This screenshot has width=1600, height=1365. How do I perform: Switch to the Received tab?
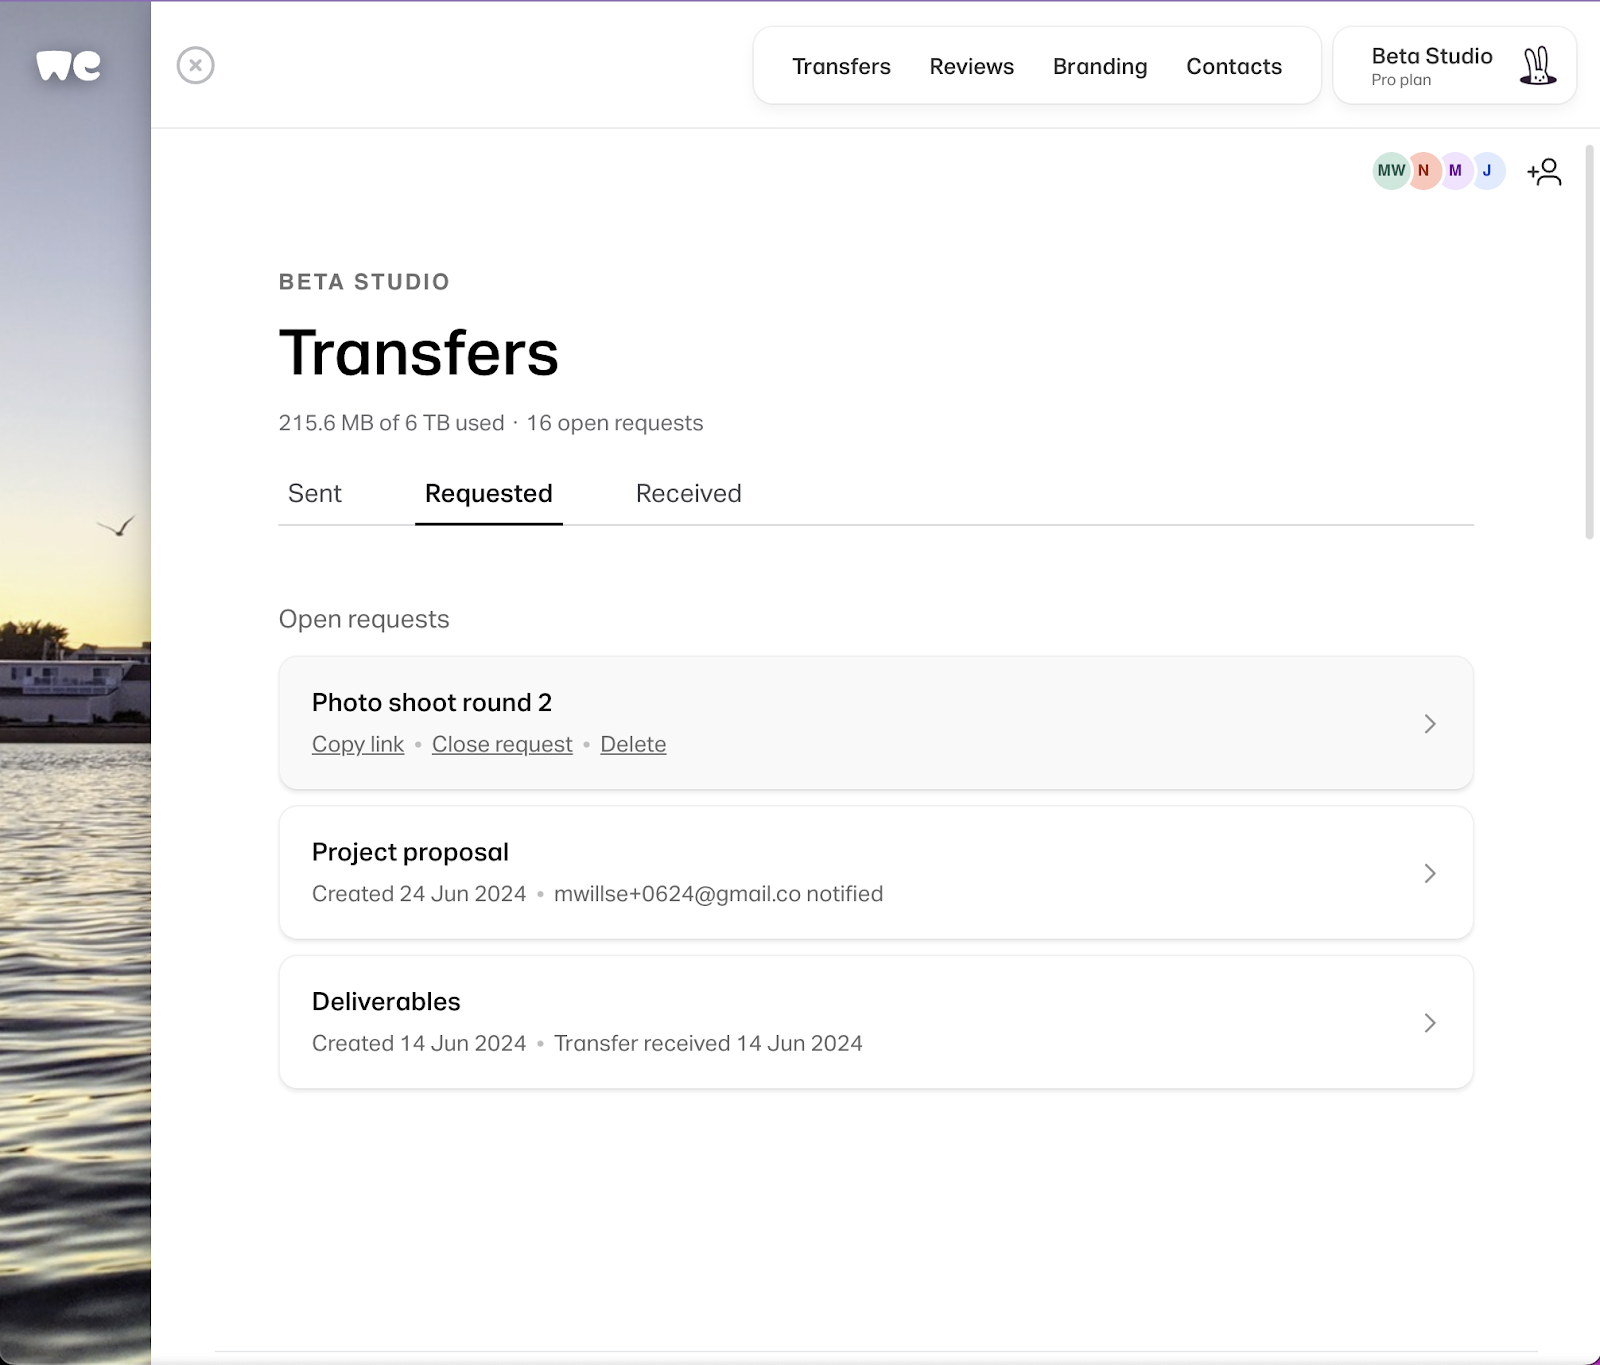coord(687,493)
